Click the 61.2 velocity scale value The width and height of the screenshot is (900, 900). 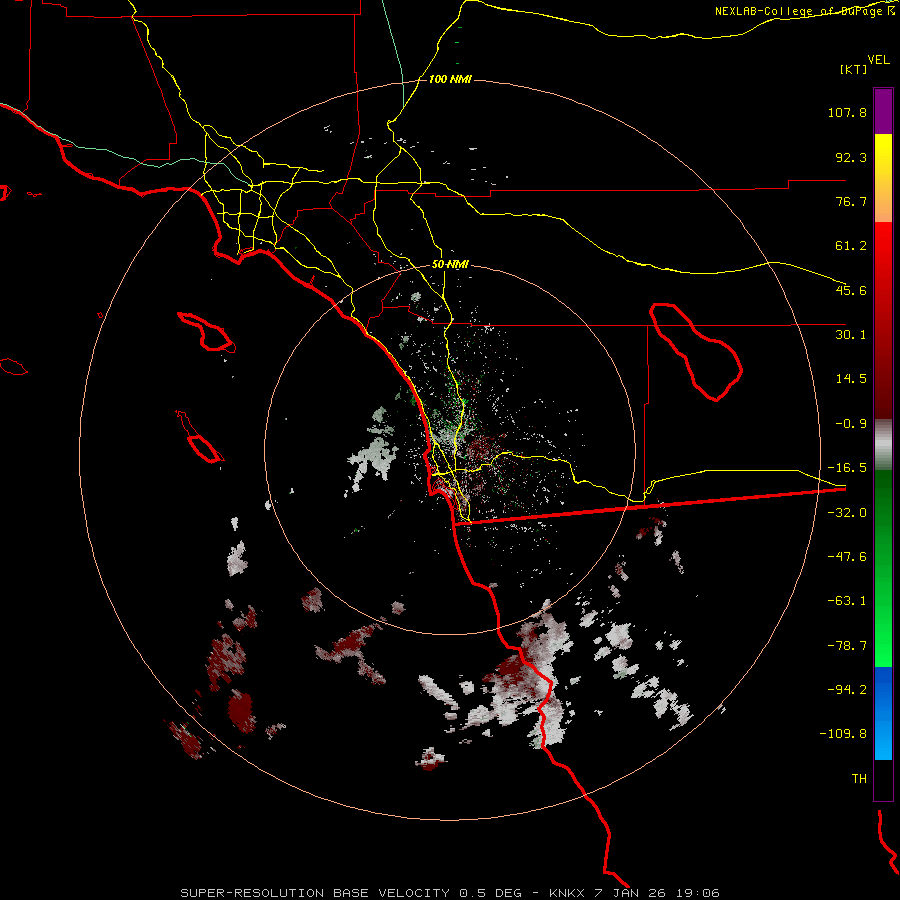click(851, 246)
